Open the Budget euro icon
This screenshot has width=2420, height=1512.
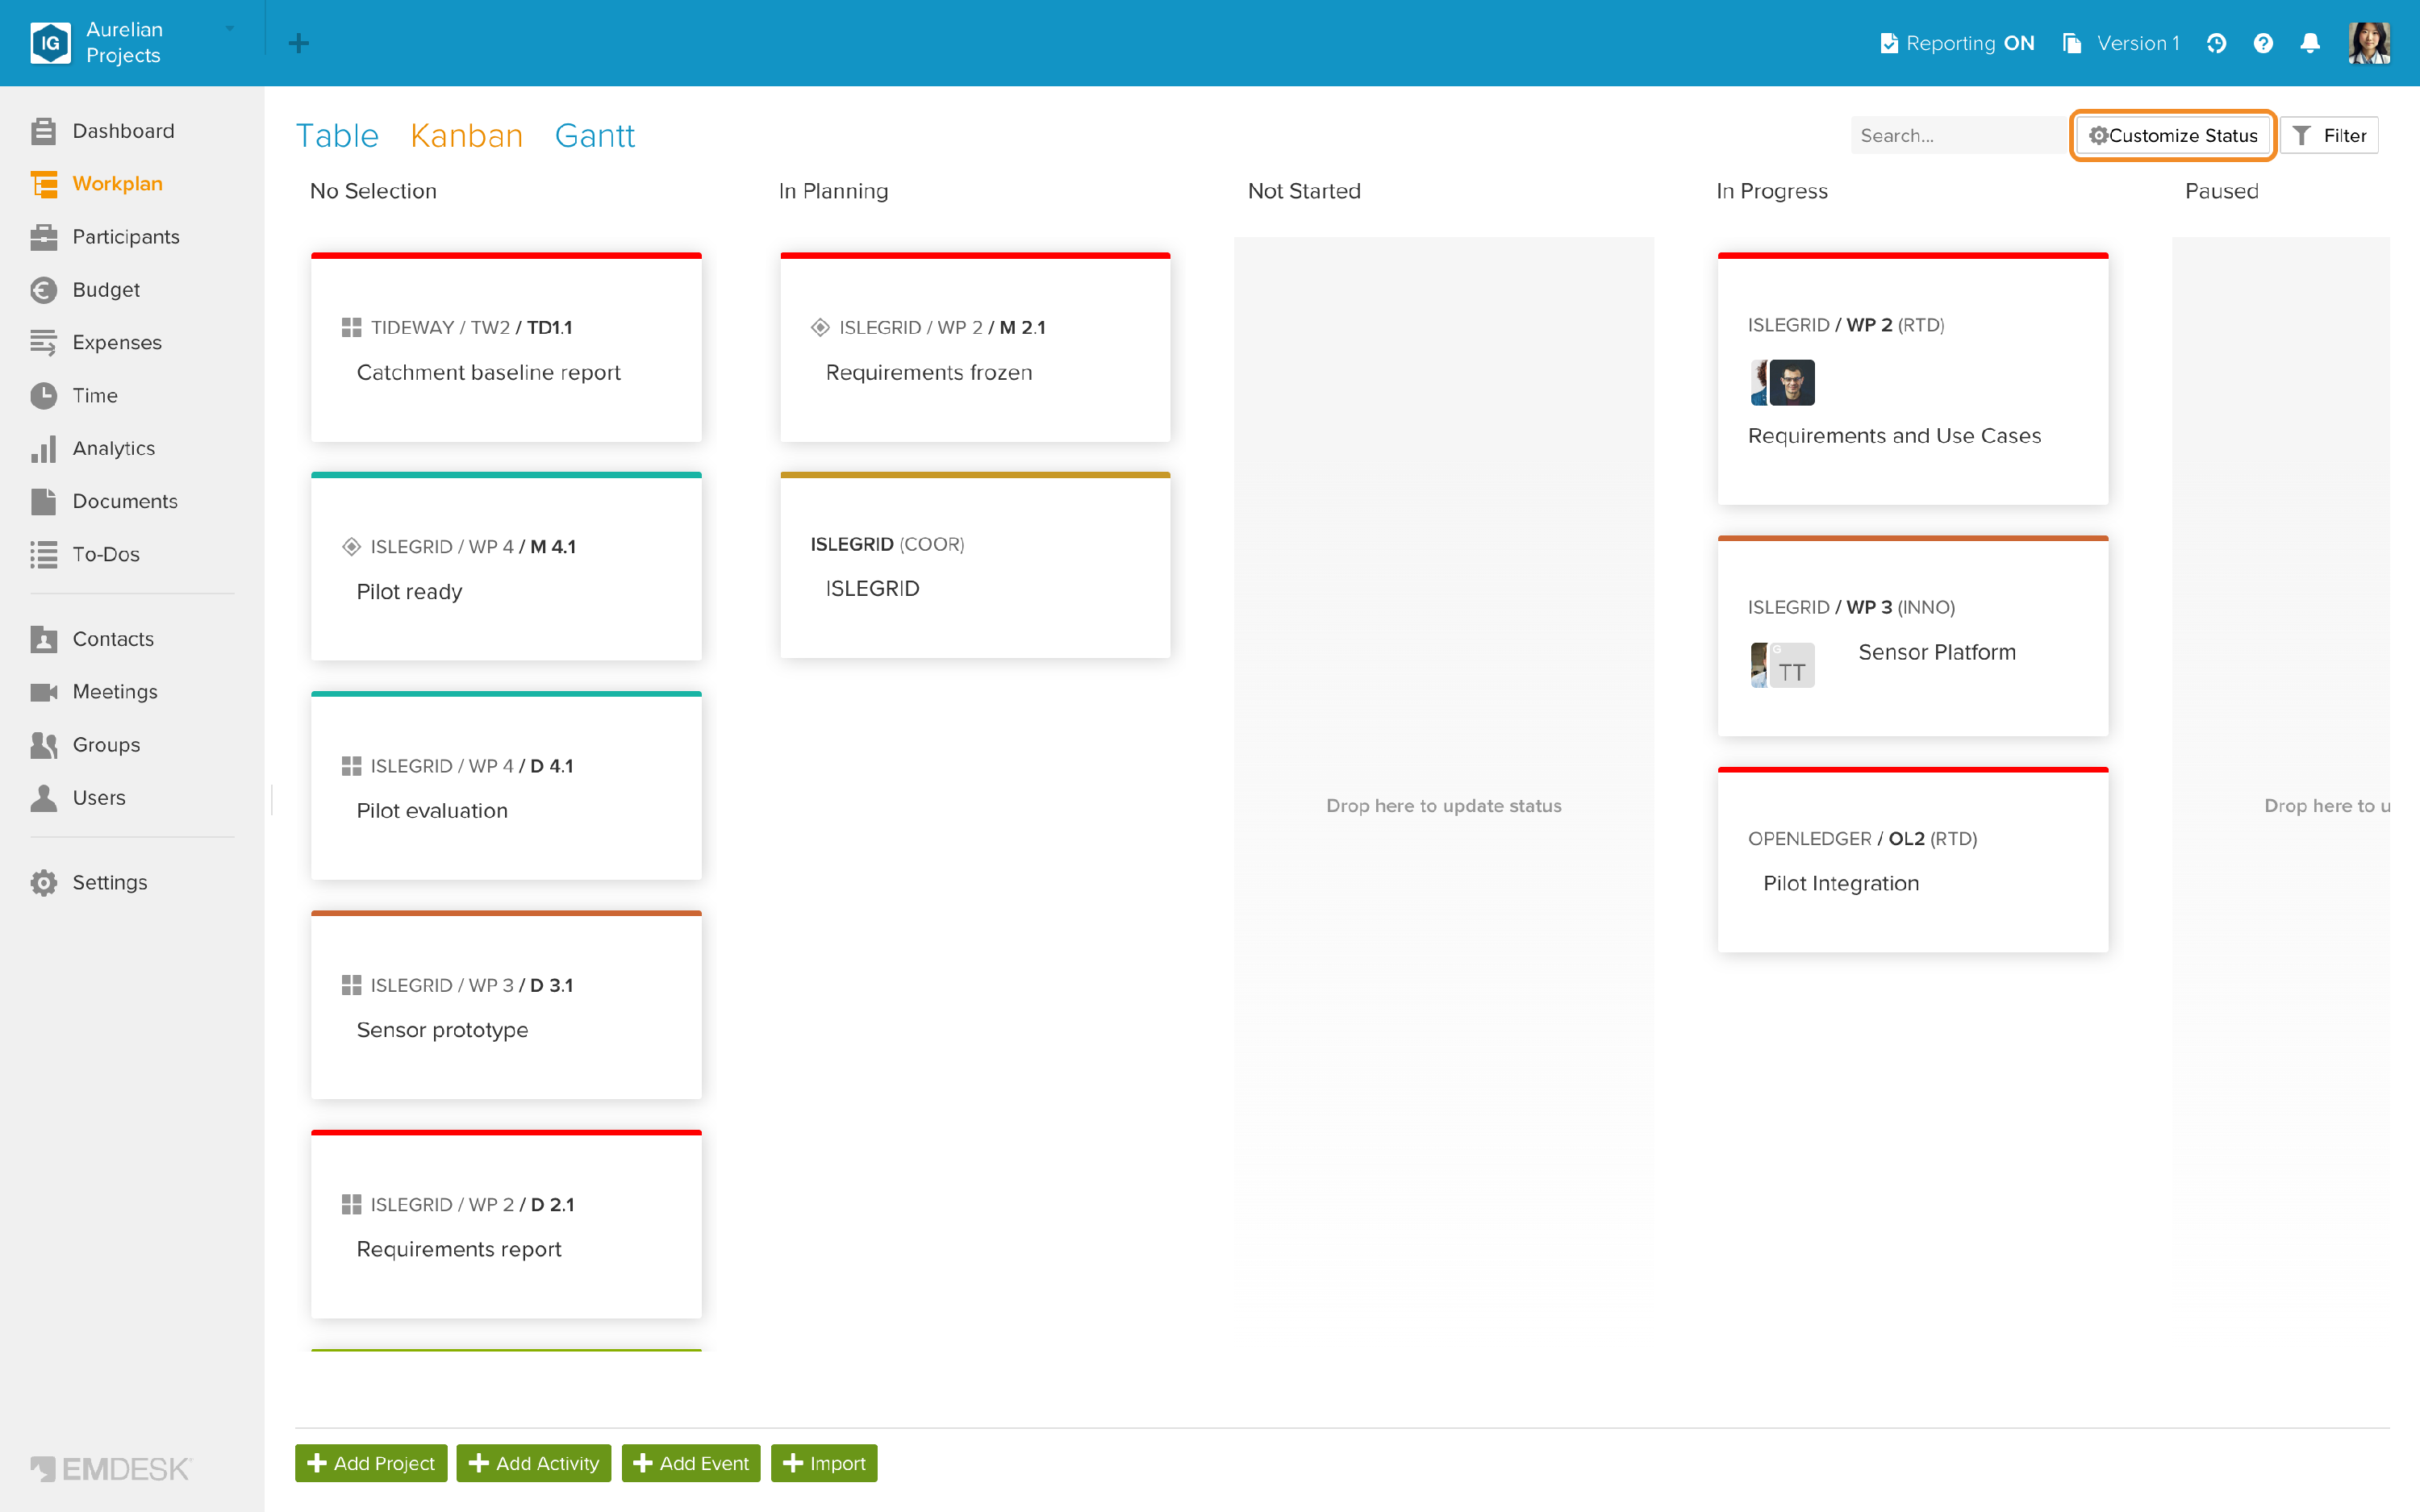coord(43,290)
